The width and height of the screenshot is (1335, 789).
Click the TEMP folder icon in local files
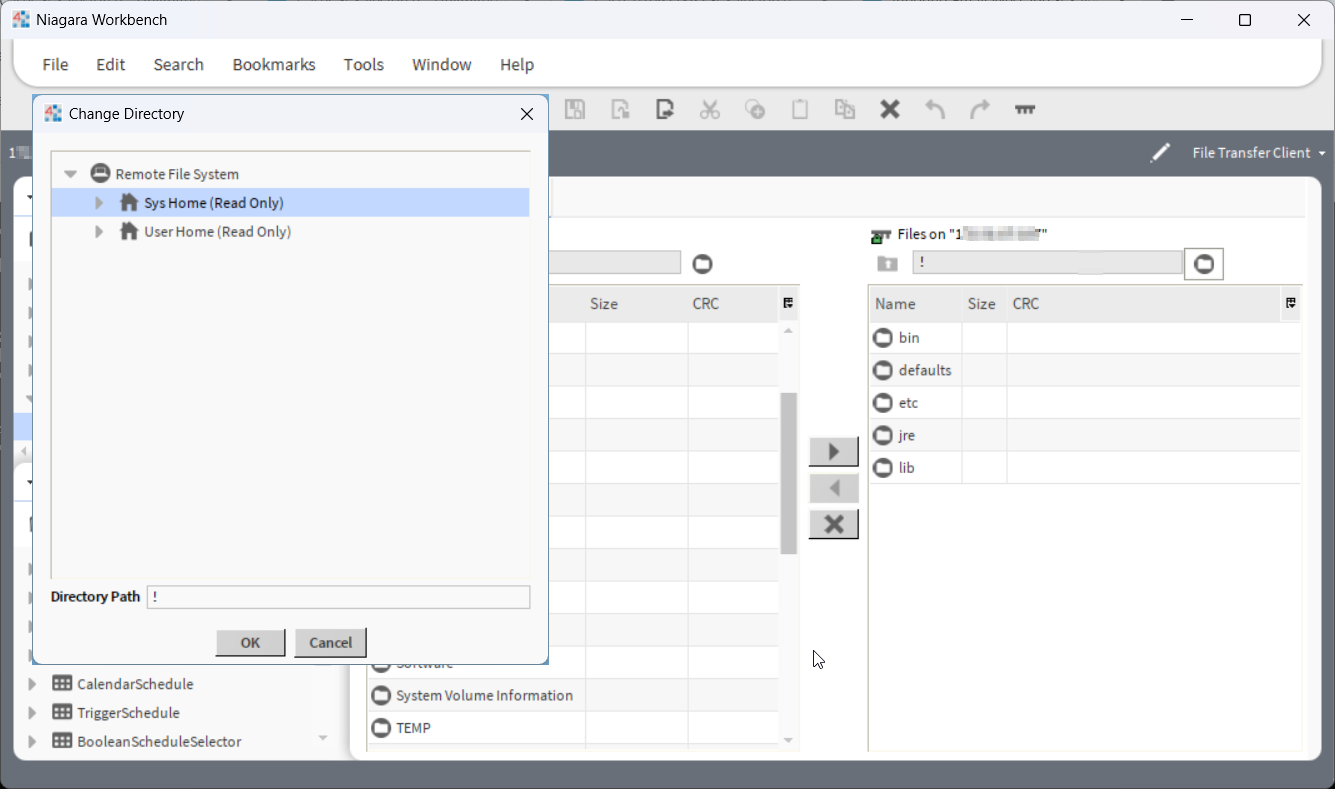[x=381, y=728]
